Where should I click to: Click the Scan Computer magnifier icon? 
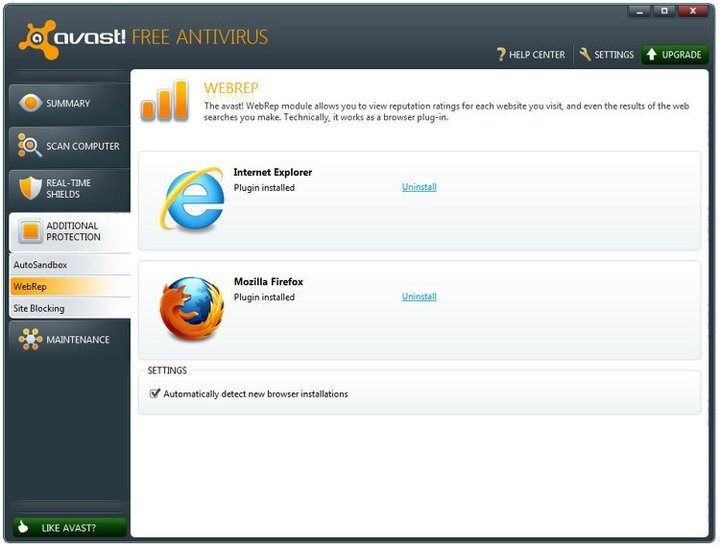pyautogui.click(x=29, y=145)
